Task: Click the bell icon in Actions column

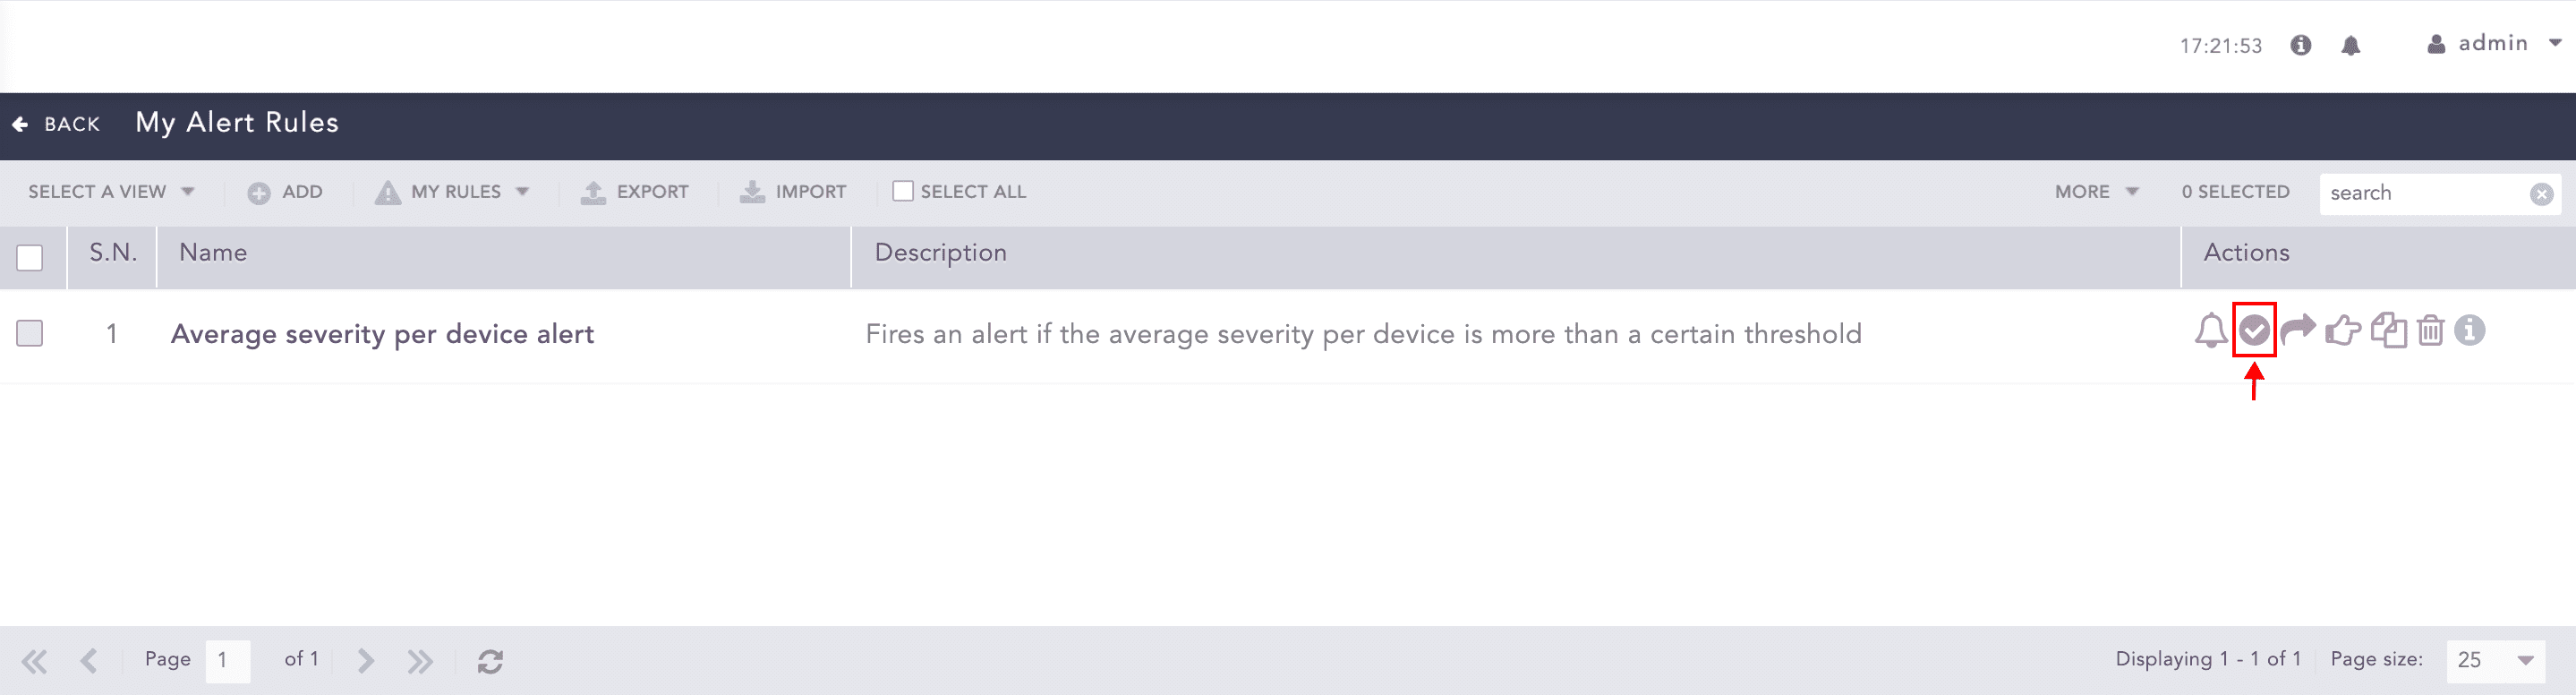Action: pyautogui.click(x=2210, y=331)
